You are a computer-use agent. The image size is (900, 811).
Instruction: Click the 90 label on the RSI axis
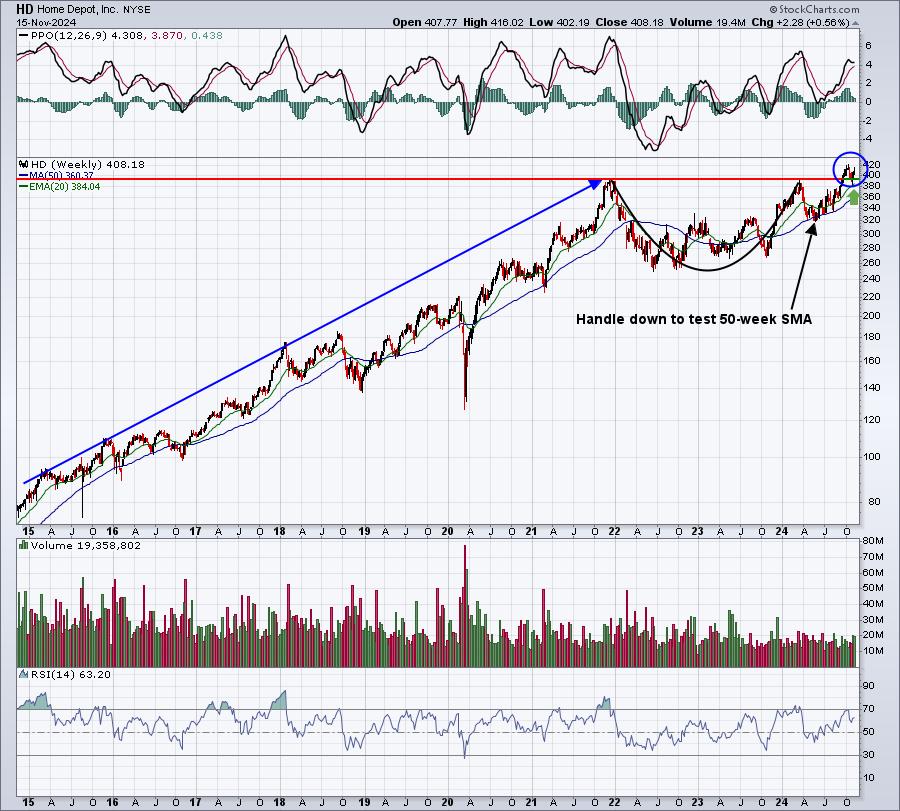(x=869, y=686)
